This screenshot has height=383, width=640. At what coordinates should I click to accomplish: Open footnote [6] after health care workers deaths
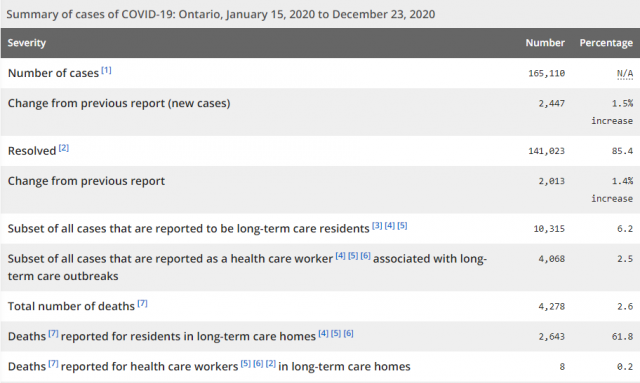point(258,363)
